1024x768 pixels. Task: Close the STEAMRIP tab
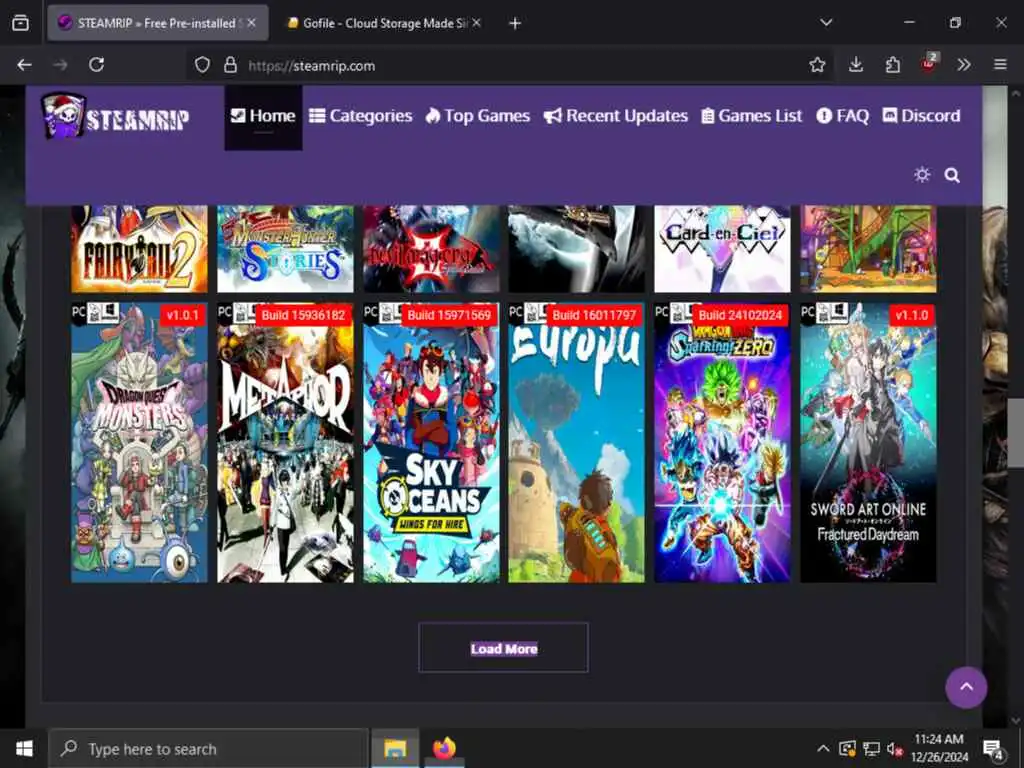(x=251, y=23)
